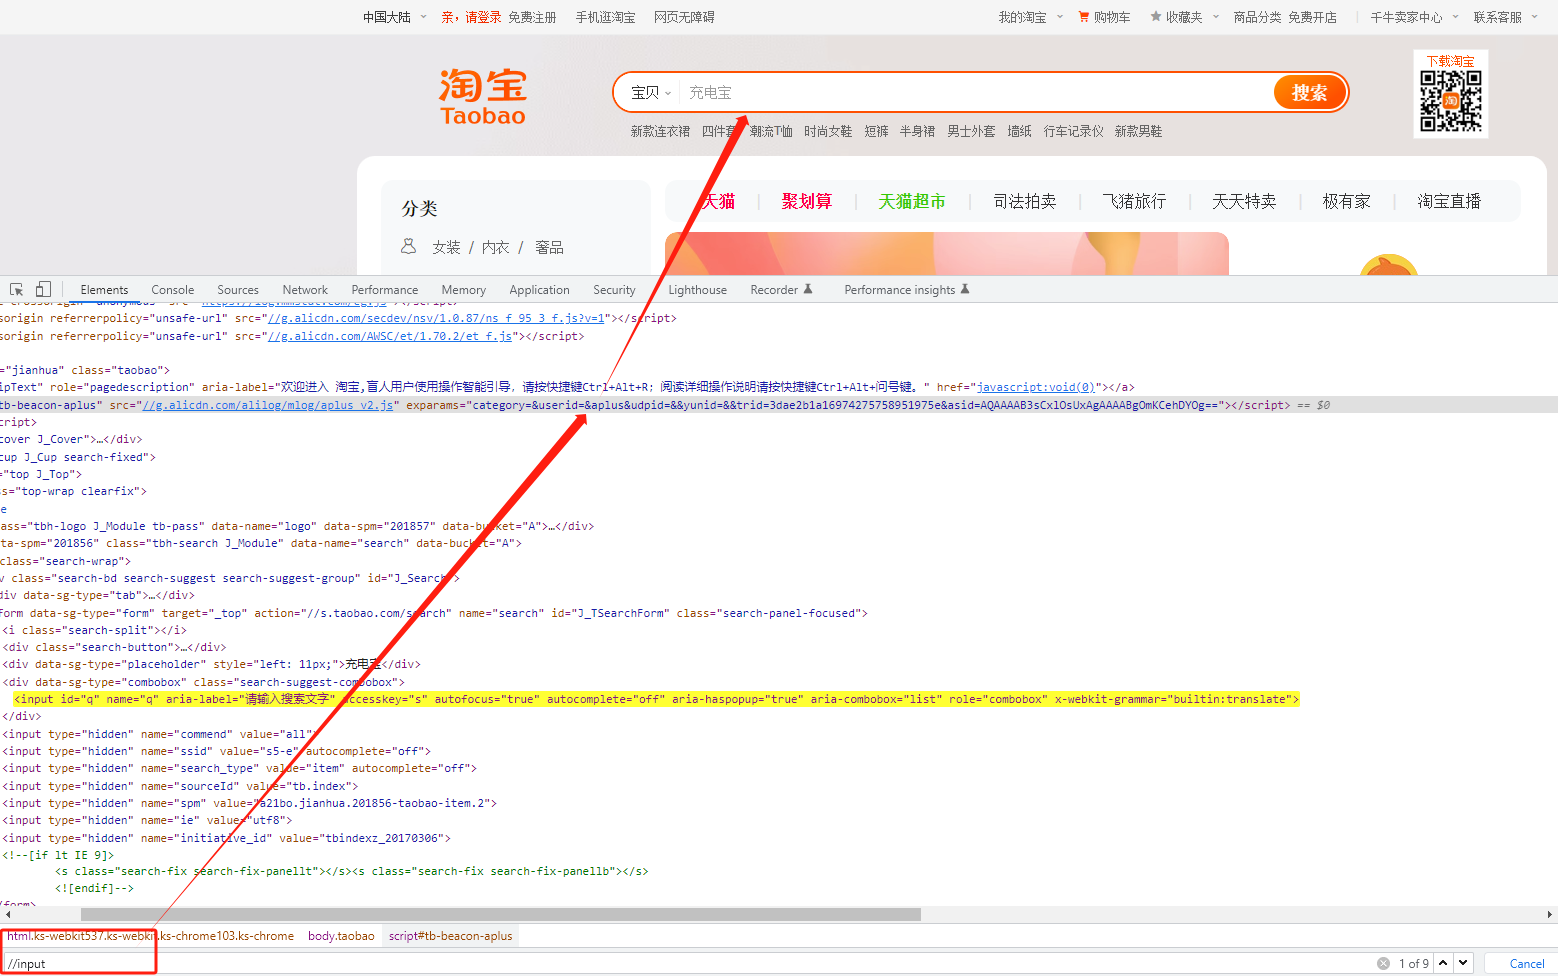The image size is (1558, 976).
Task: Select the script#tb-beacon-aplus breadcrumb
Action: (450, 935)
